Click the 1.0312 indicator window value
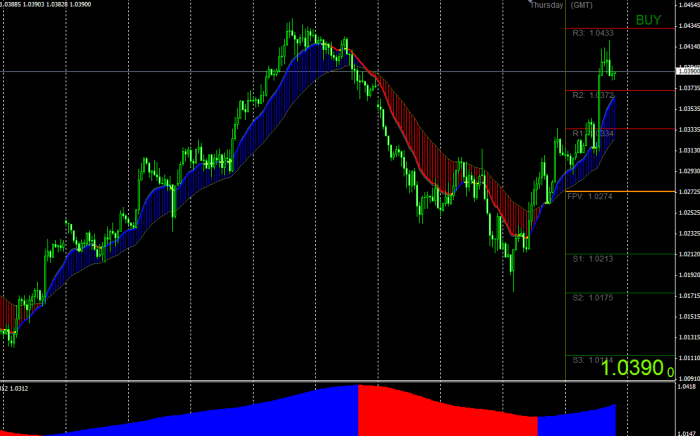This screenshot has width=700, height=436. click(x=19, y=389)
